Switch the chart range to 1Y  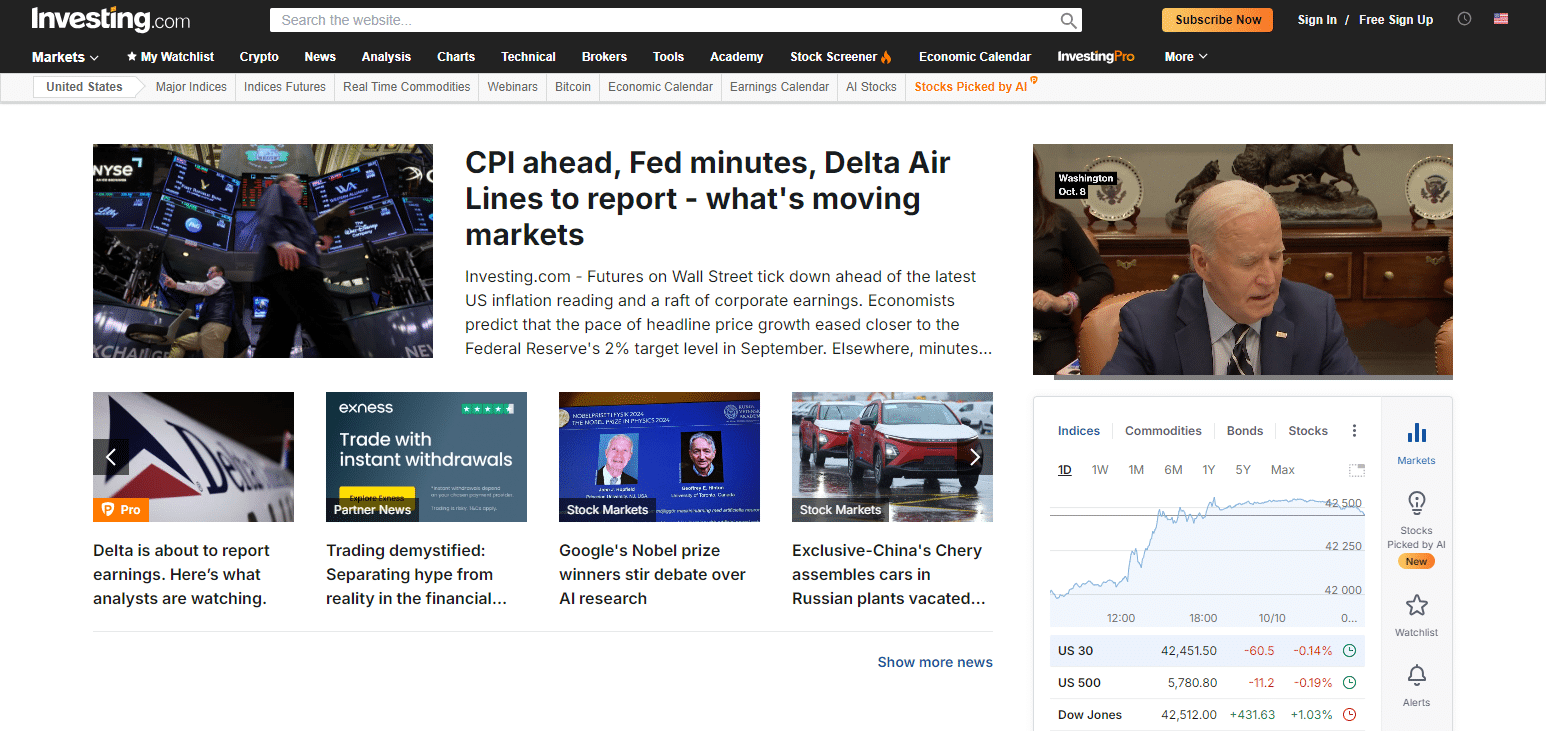coord(1209,470)
